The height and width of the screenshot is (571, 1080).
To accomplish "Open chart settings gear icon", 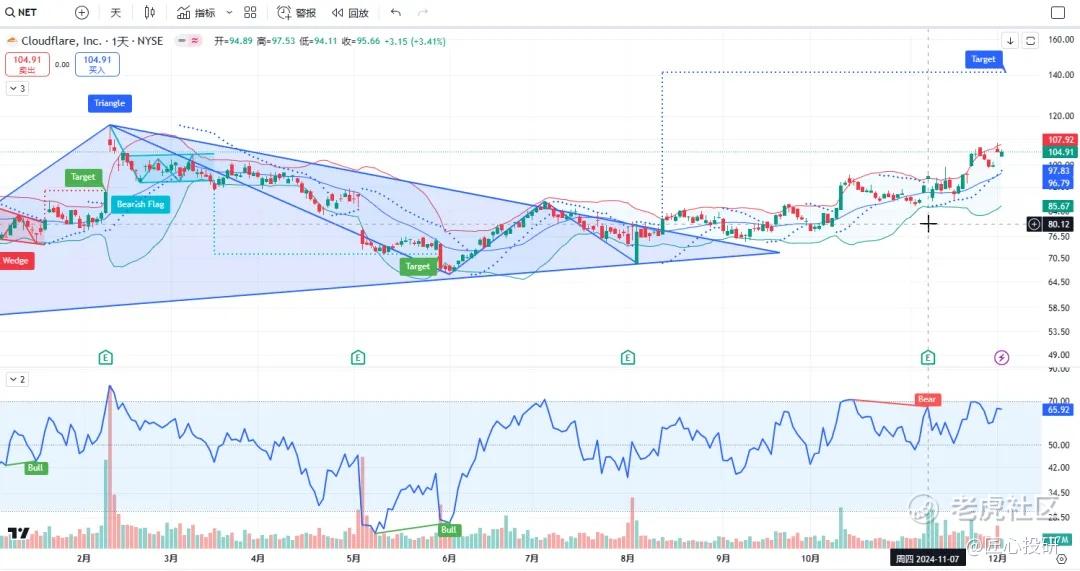I will pyautogui.click(x=1061, y=559).
